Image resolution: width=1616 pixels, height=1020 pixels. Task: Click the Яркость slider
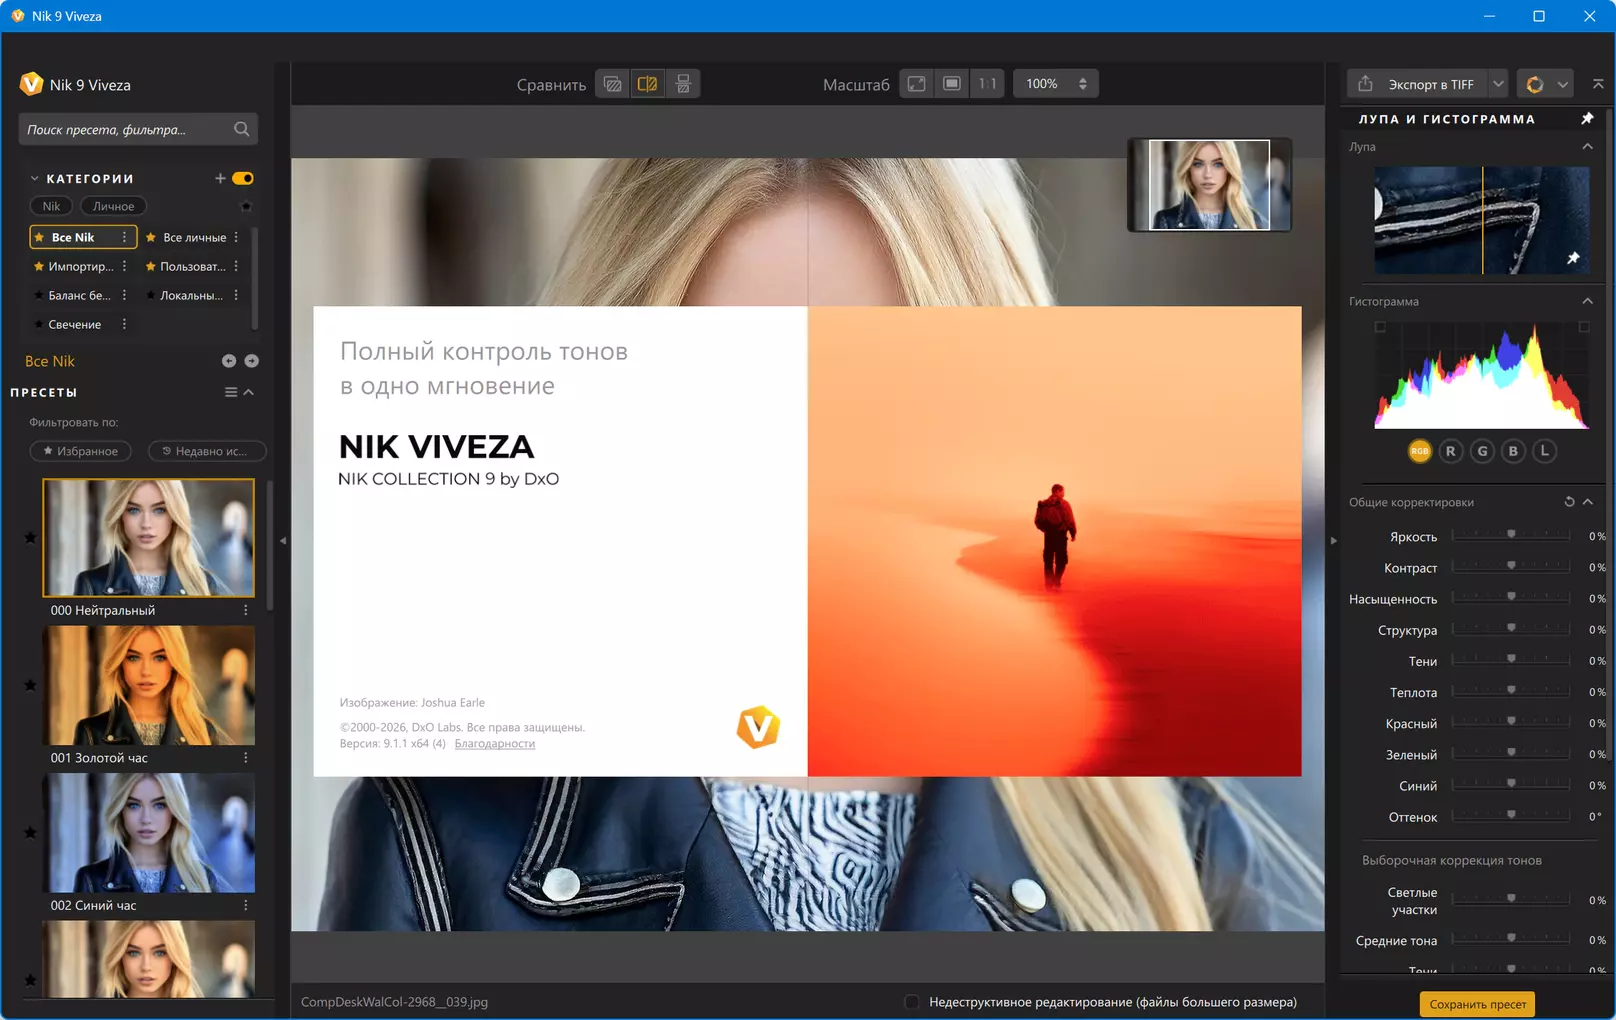pyautogui.click(x=1511, y=536)
